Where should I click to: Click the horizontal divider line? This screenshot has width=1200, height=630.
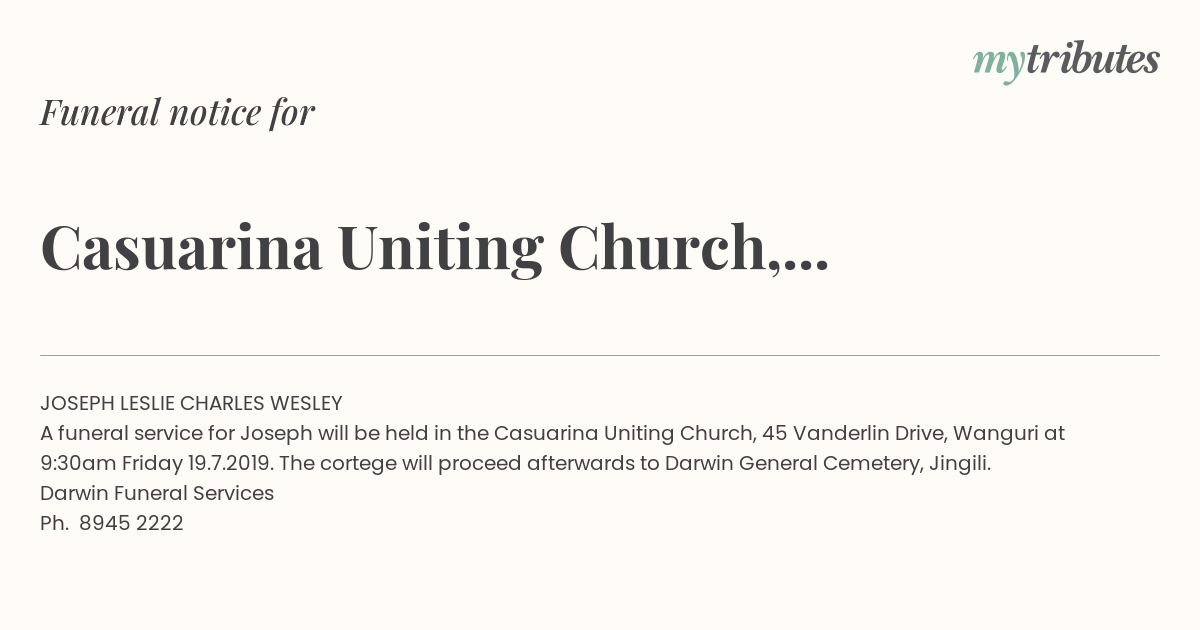600,355
